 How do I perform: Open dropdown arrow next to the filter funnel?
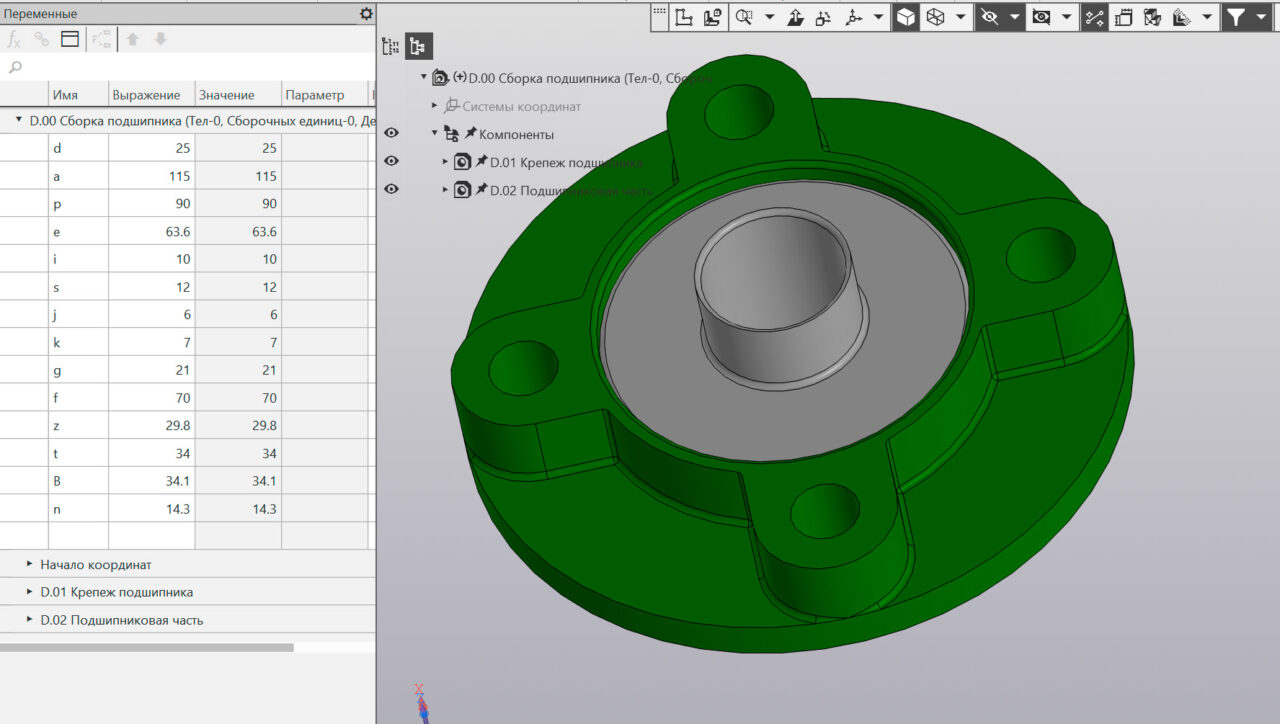point(1260,17)
